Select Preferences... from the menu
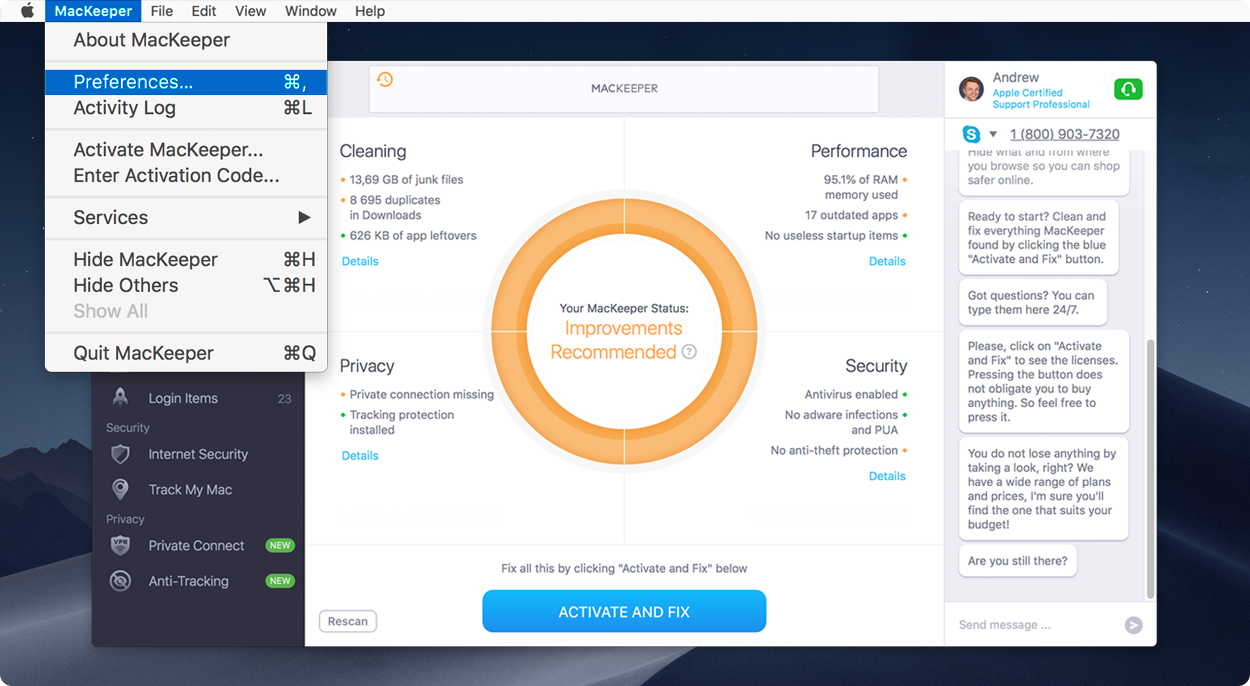 point(186,82)
